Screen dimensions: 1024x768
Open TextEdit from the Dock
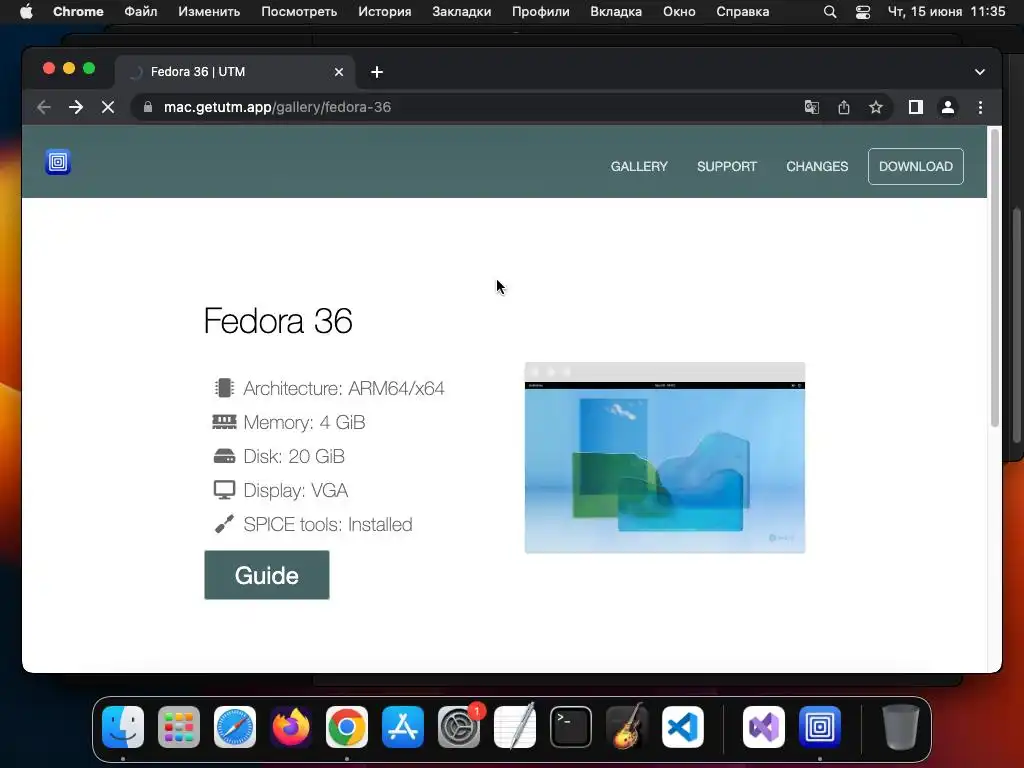coord(515,727)
